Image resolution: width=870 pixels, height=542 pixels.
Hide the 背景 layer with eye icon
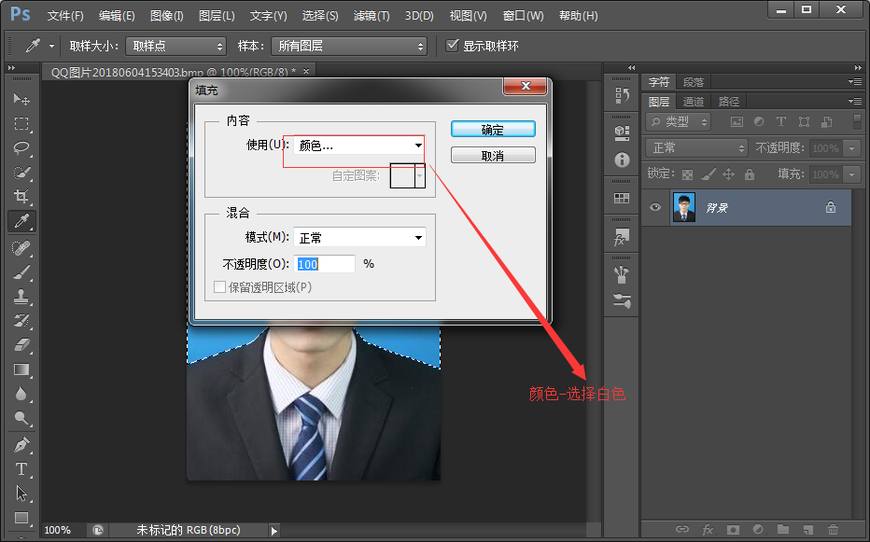655,207
